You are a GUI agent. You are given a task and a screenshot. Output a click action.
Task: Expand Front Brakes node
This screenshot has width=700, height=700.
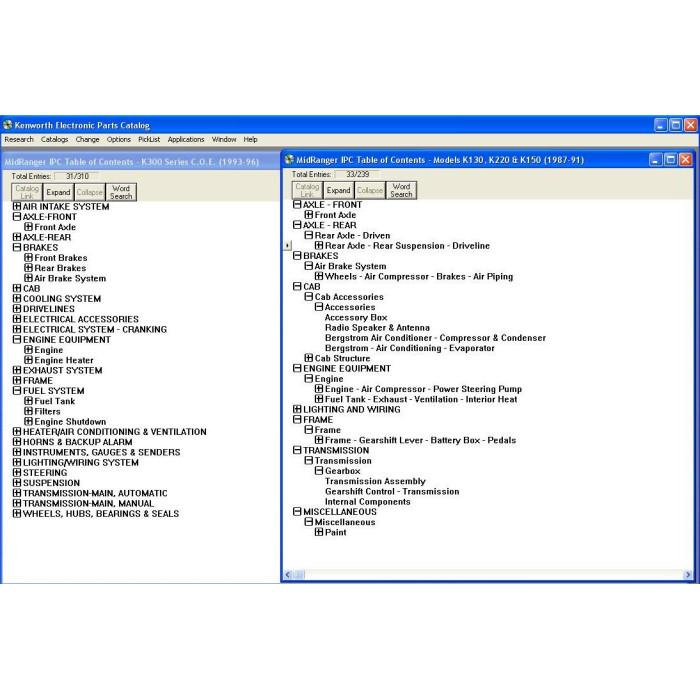(29, 258)
